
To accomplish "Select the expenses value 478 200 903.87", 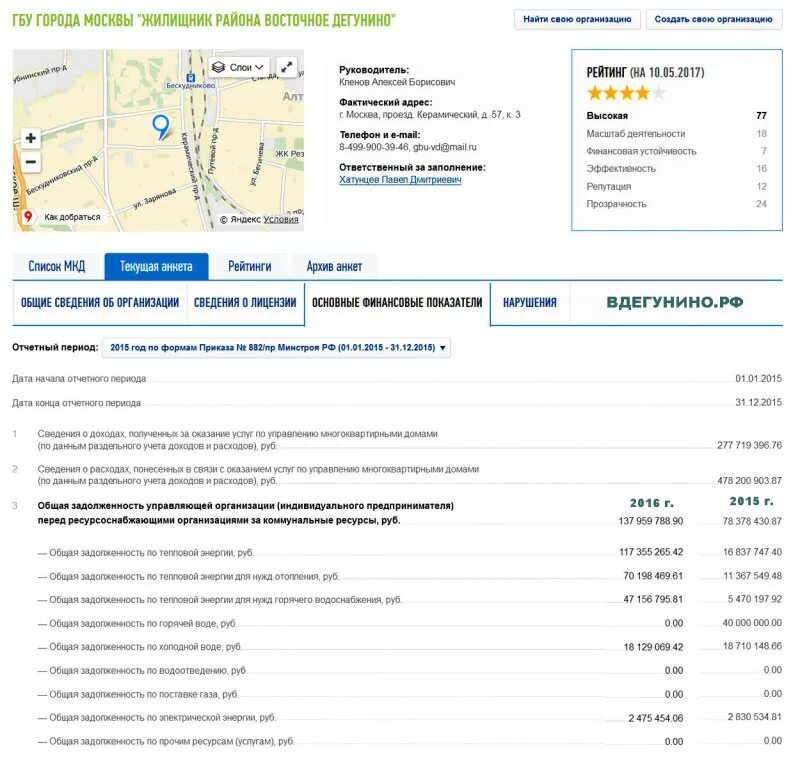I will pyautogui.click(x=749, y=480).
